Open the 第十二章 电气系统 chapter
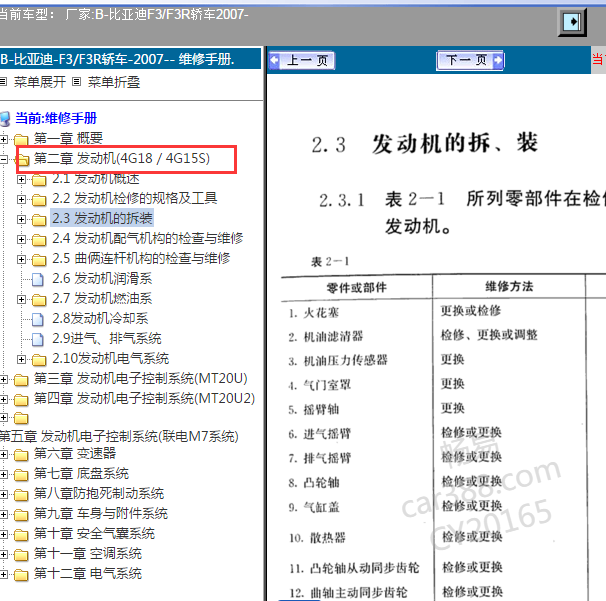This screenshot has height=601, width=606. coord(88,574)
